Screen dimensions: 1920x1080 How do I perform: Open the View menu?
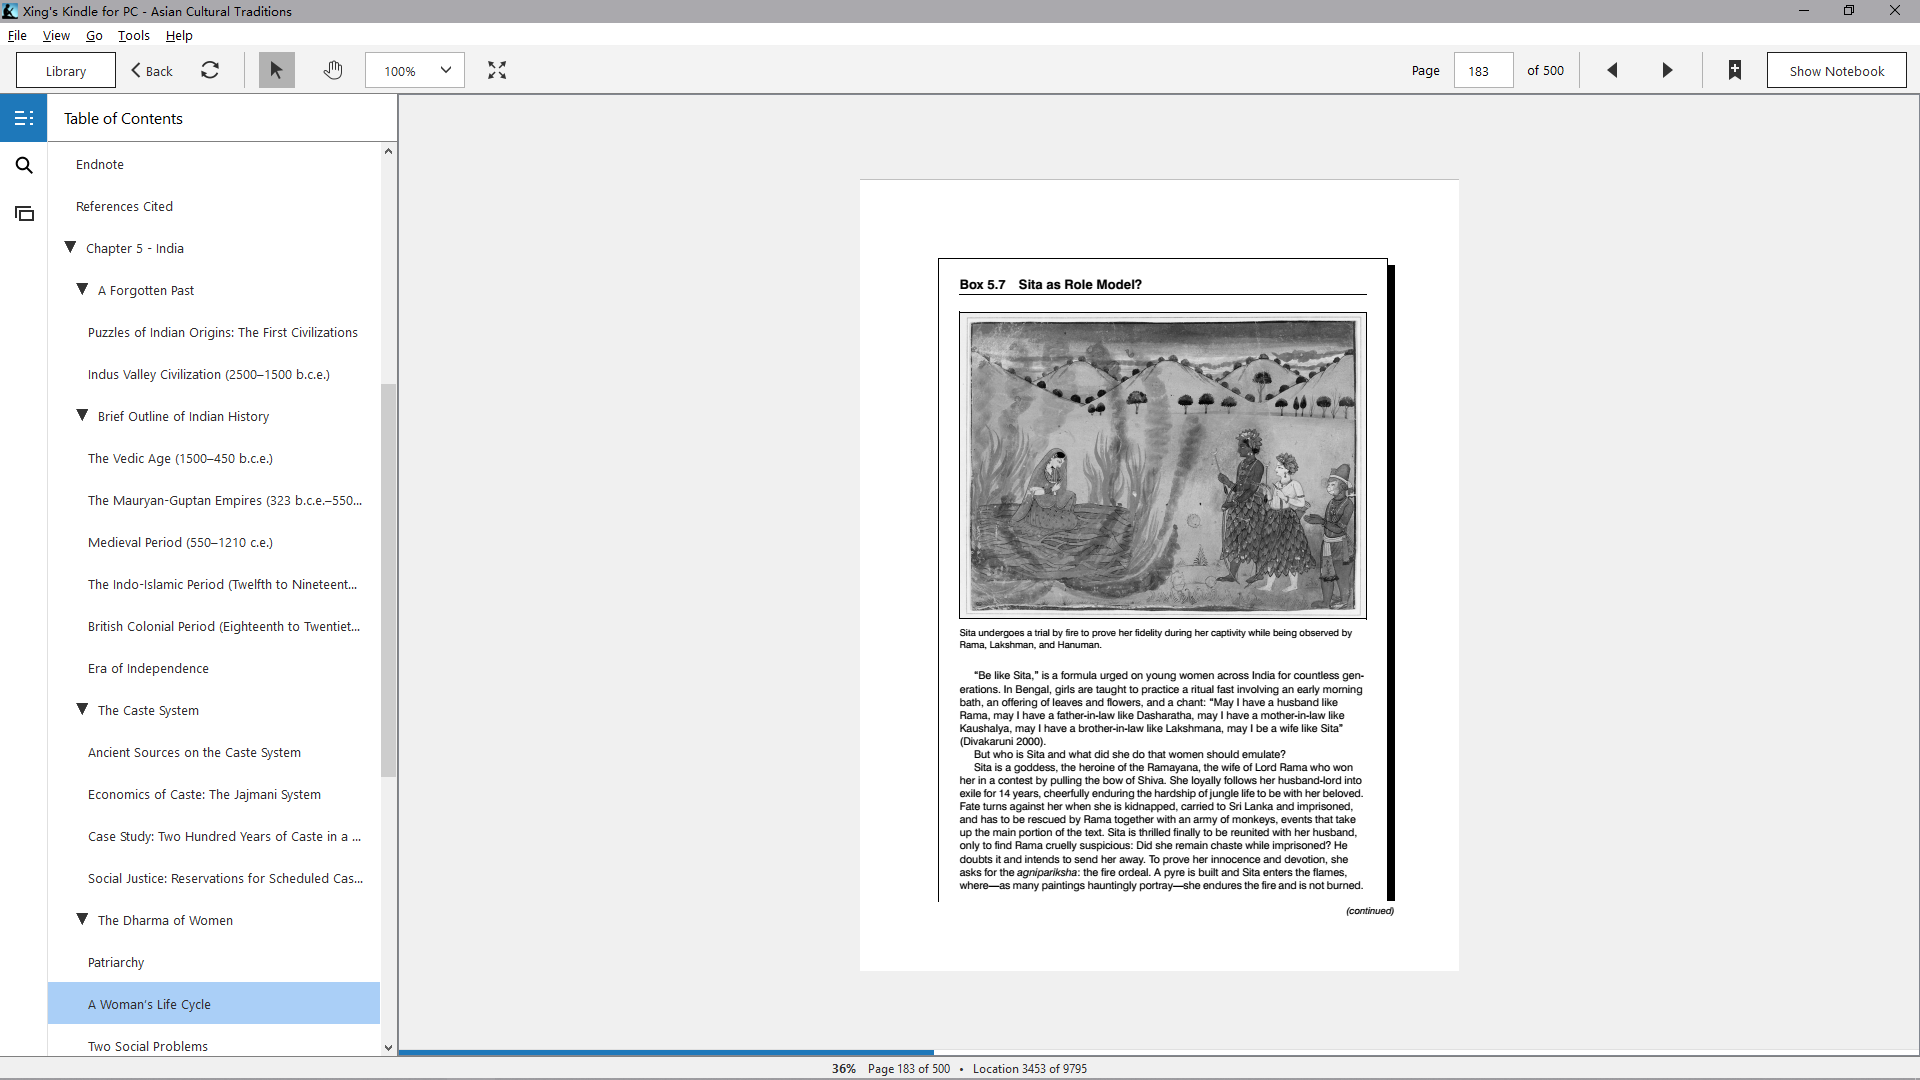click(56, 35)
